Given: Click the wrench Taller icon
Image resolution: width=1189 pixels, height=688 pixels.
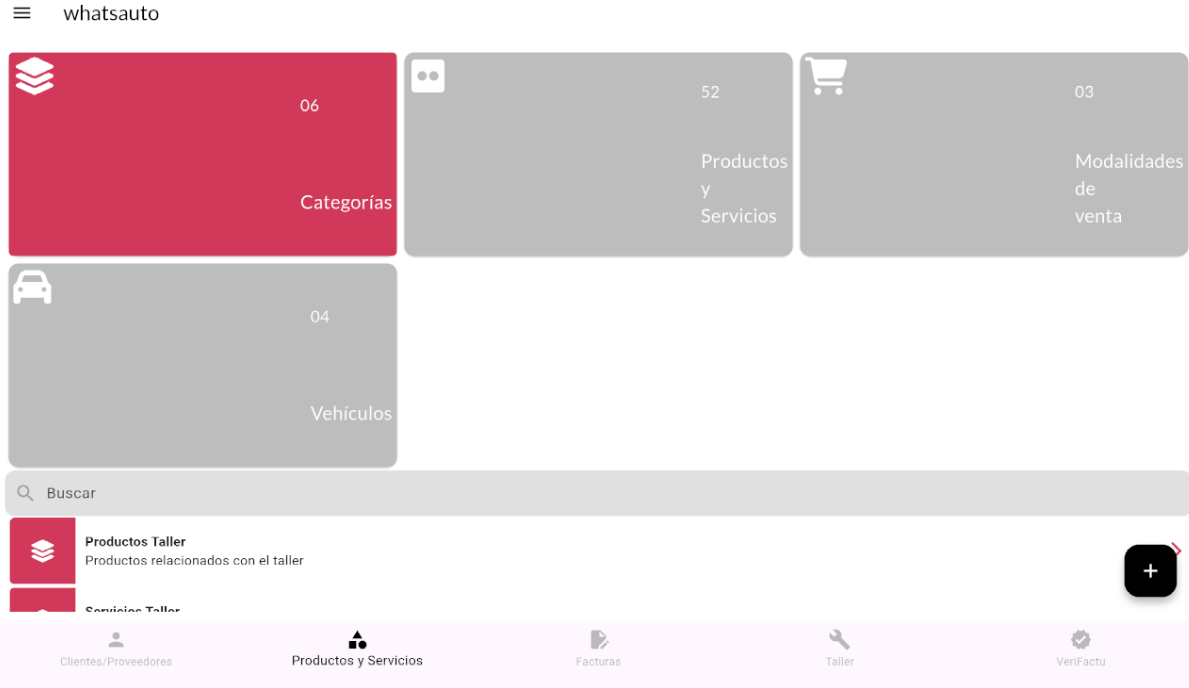Looking at the screenshot, I should pos(839,639).
